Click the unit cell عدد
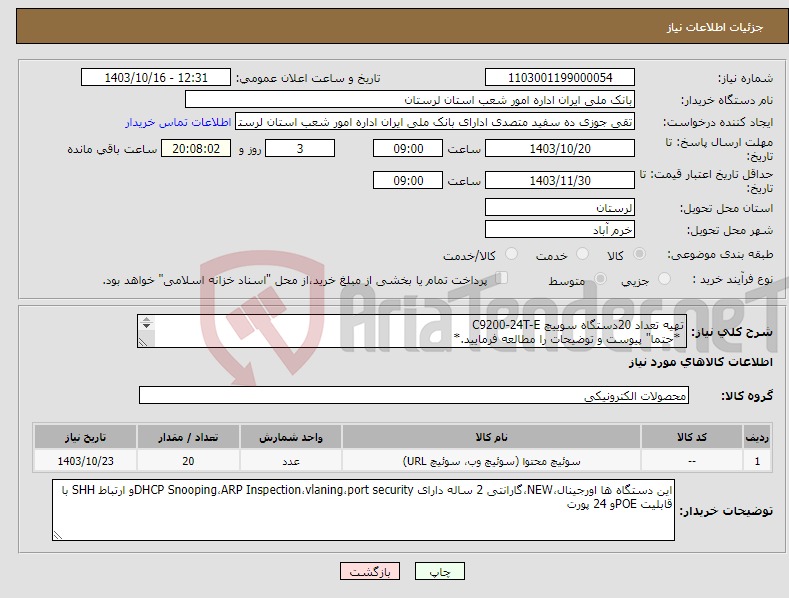This screenshot has height=598, width=789. pos(291,461)
